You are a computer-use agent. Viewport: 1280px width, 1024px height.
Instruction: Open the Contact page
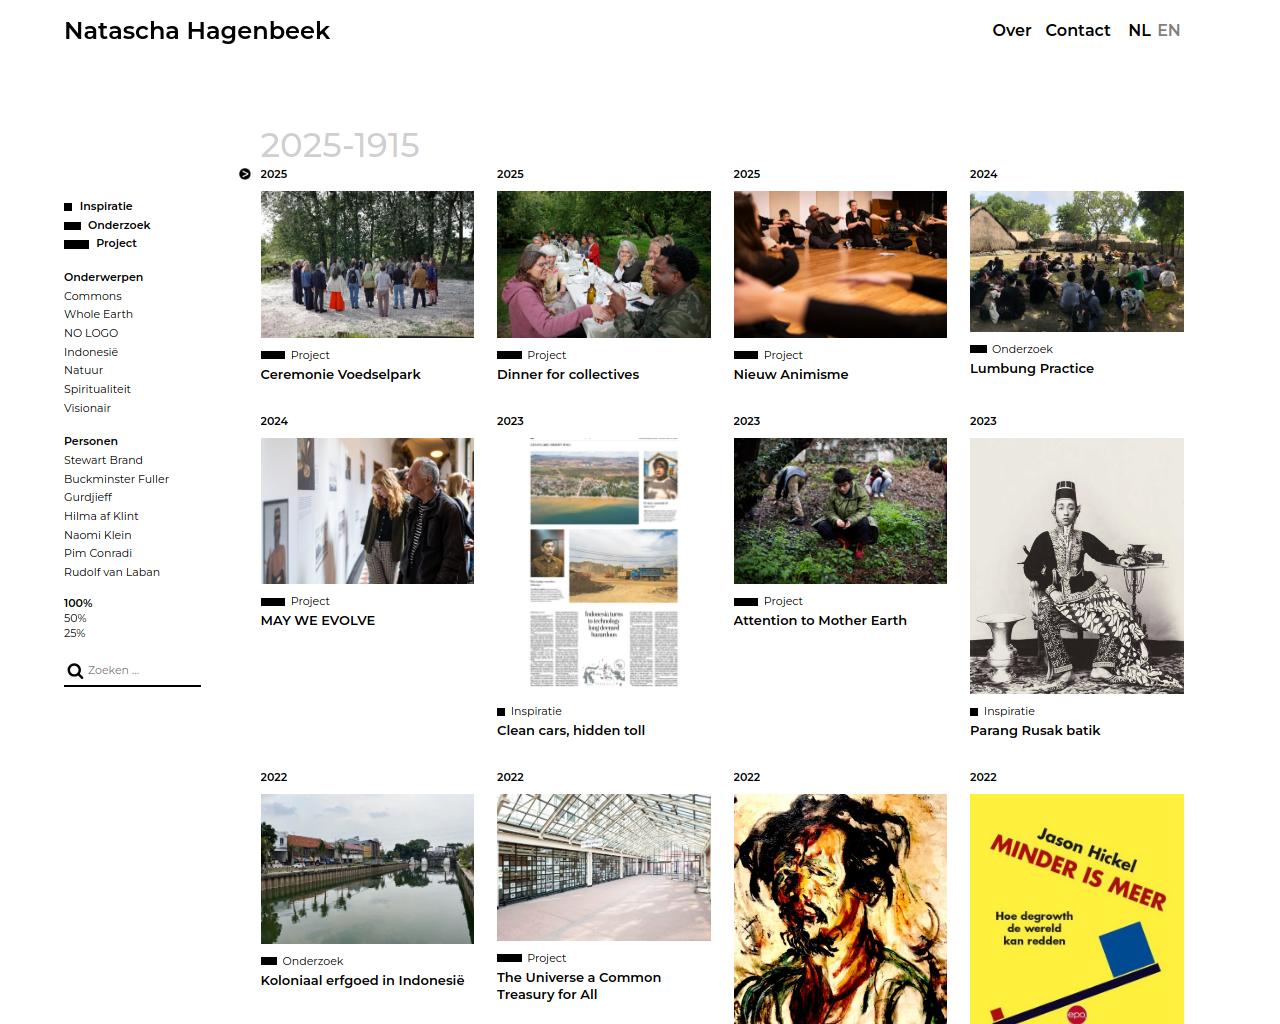pos(1077,30)
